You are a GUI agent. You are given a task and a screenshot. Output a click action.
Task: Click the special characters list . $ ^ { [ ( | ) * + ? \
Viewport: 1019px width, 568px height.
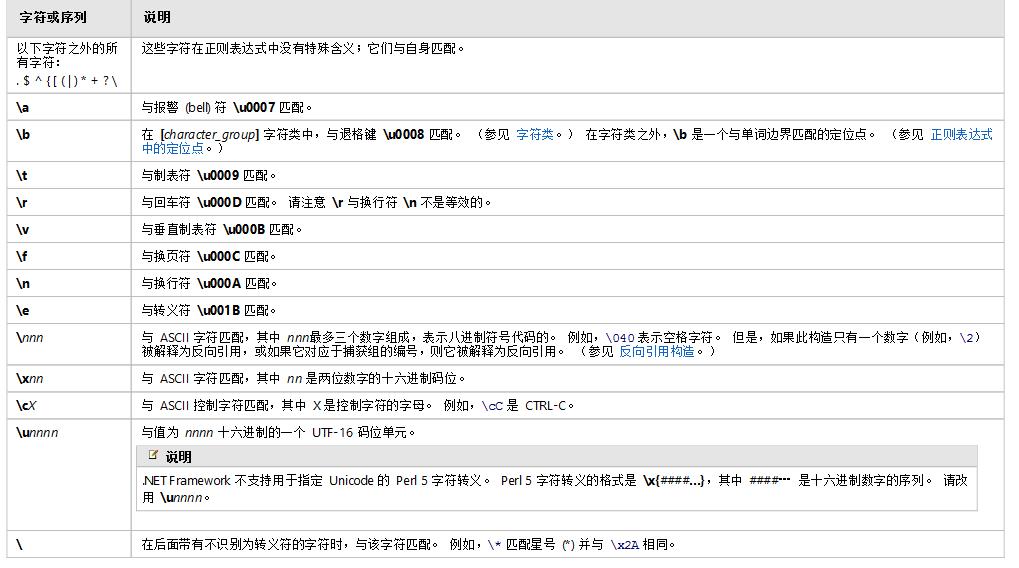(67, 81)
